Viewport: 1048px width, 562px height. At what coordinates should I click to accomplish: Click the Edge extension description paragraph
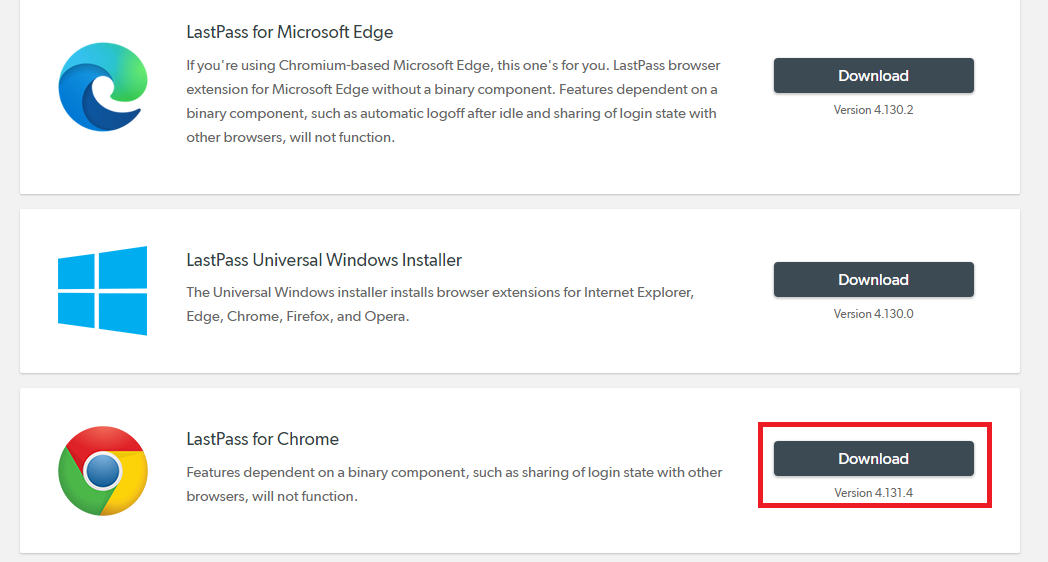[453, 101]
